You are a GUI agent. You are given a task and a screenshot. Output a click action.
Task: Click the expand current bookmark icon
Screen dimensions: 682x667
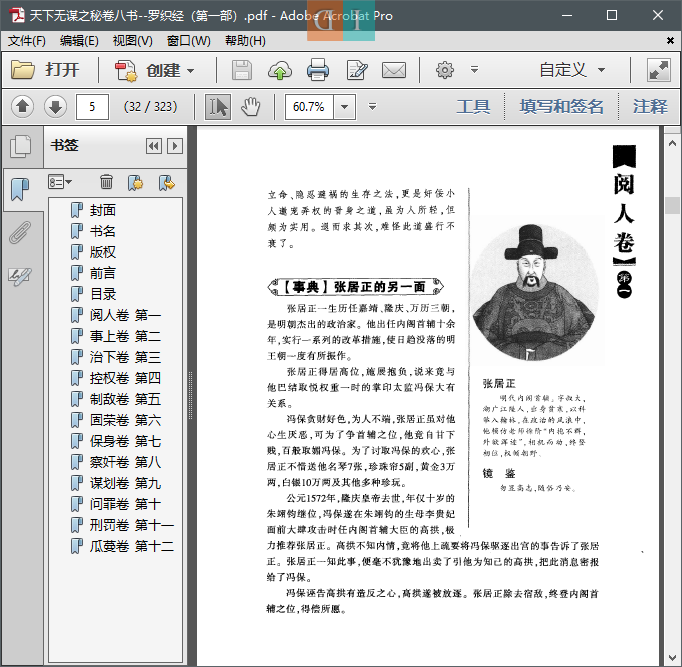point(167,183)
